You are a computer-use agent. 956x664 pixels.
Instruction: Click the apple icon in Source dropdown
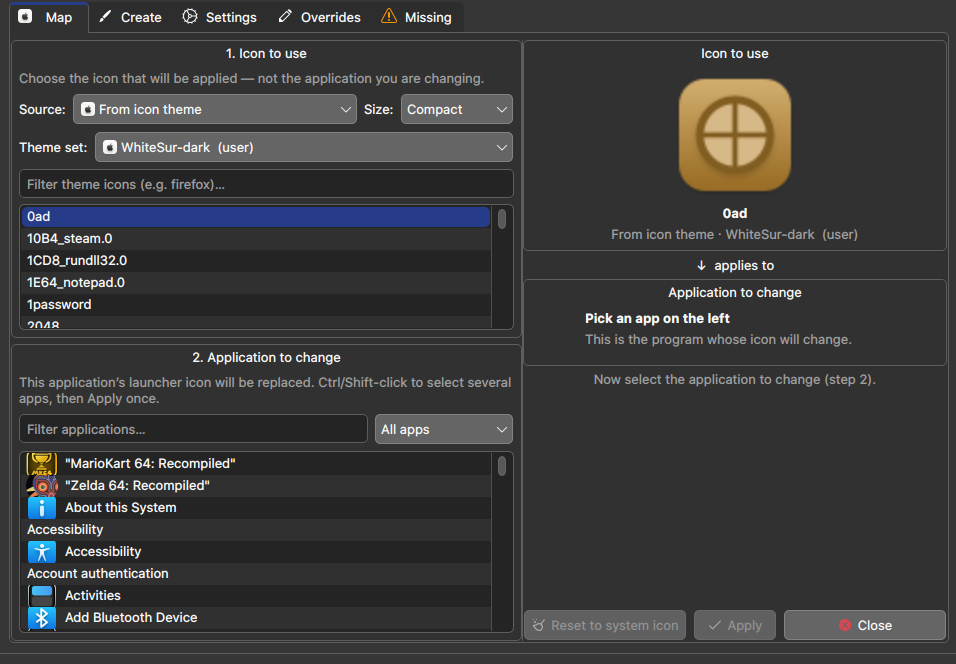click(x=88, y=109)
